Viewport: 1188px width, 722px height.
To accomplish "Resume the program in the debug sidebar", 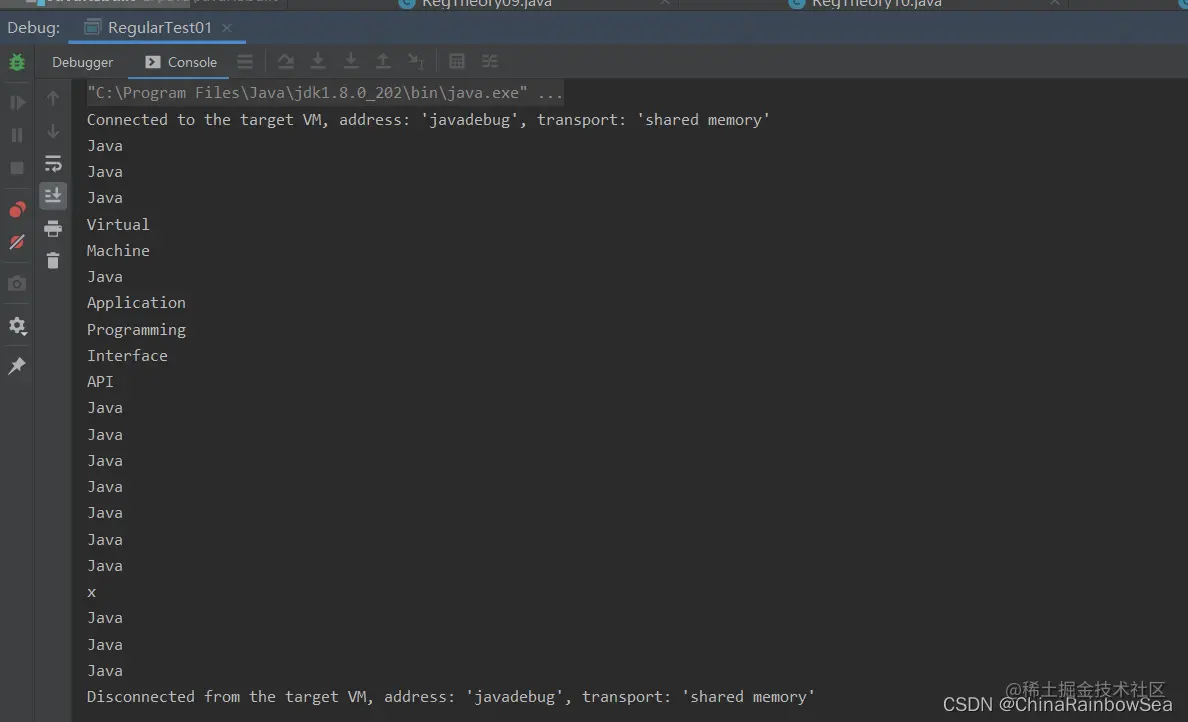I will pos(17,102).
